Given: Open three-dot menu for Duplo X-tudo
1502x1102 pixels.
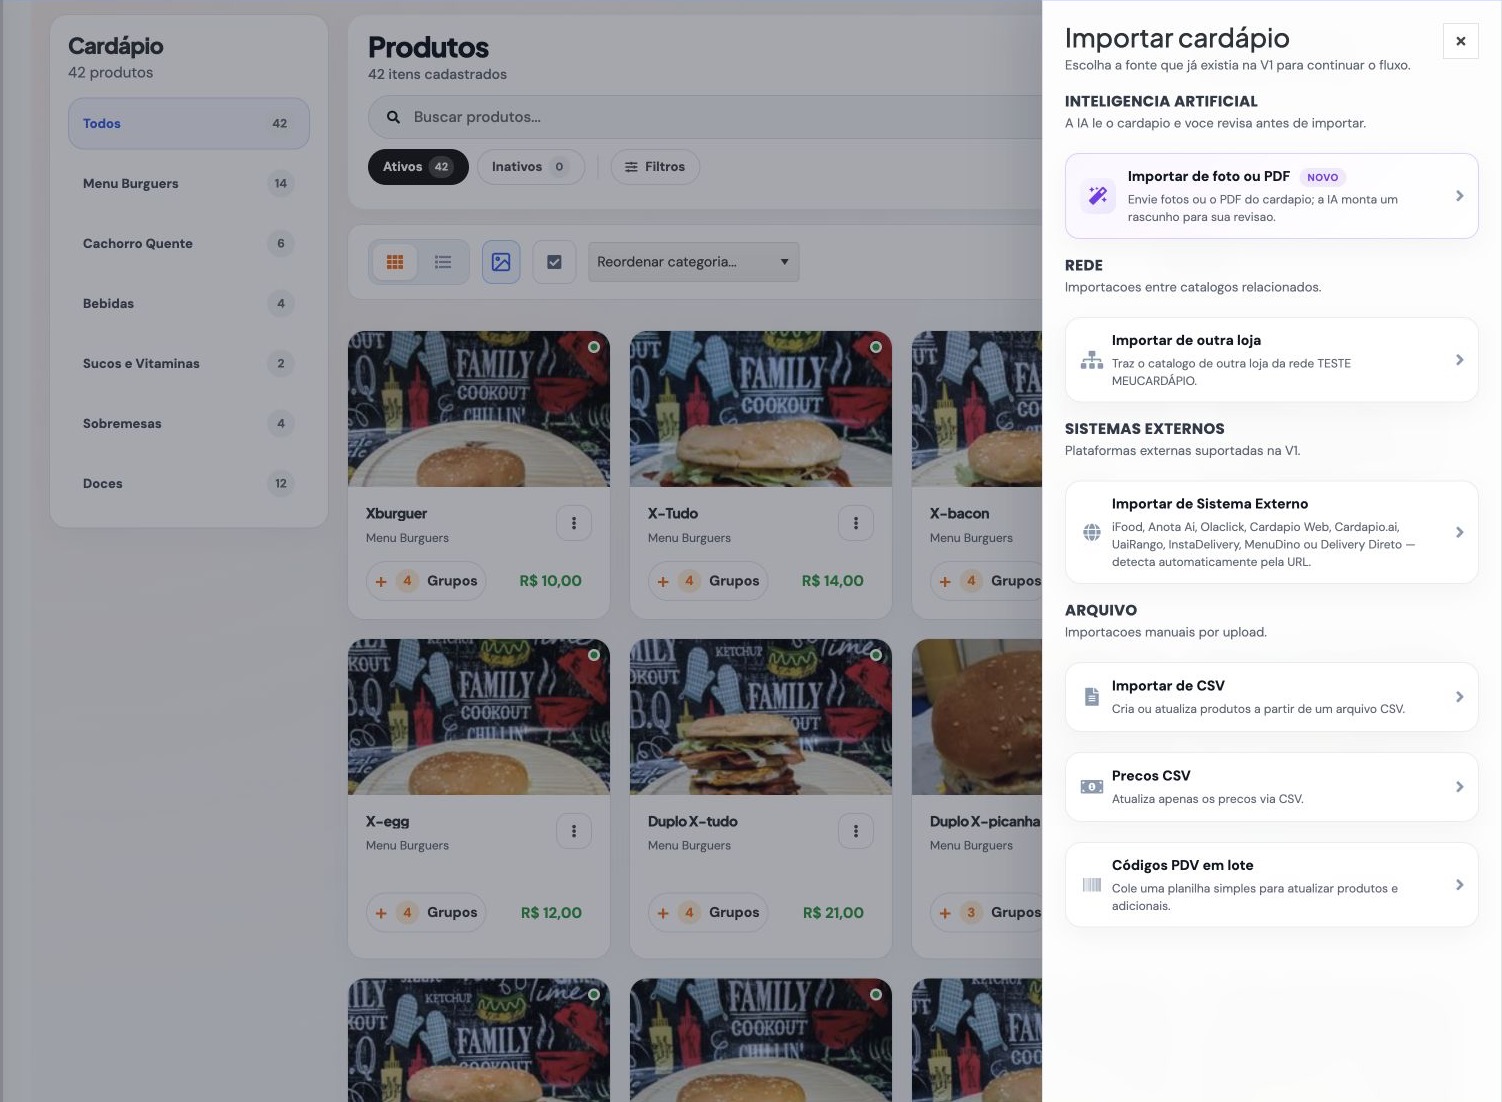Looking at the screenshot, I should (856, 831).
